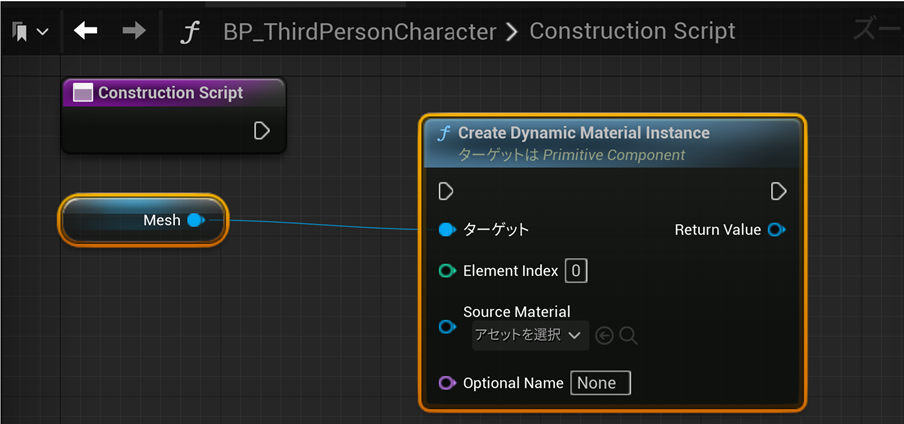Click the Construction Script node's exec output pin

click(262, 131)
